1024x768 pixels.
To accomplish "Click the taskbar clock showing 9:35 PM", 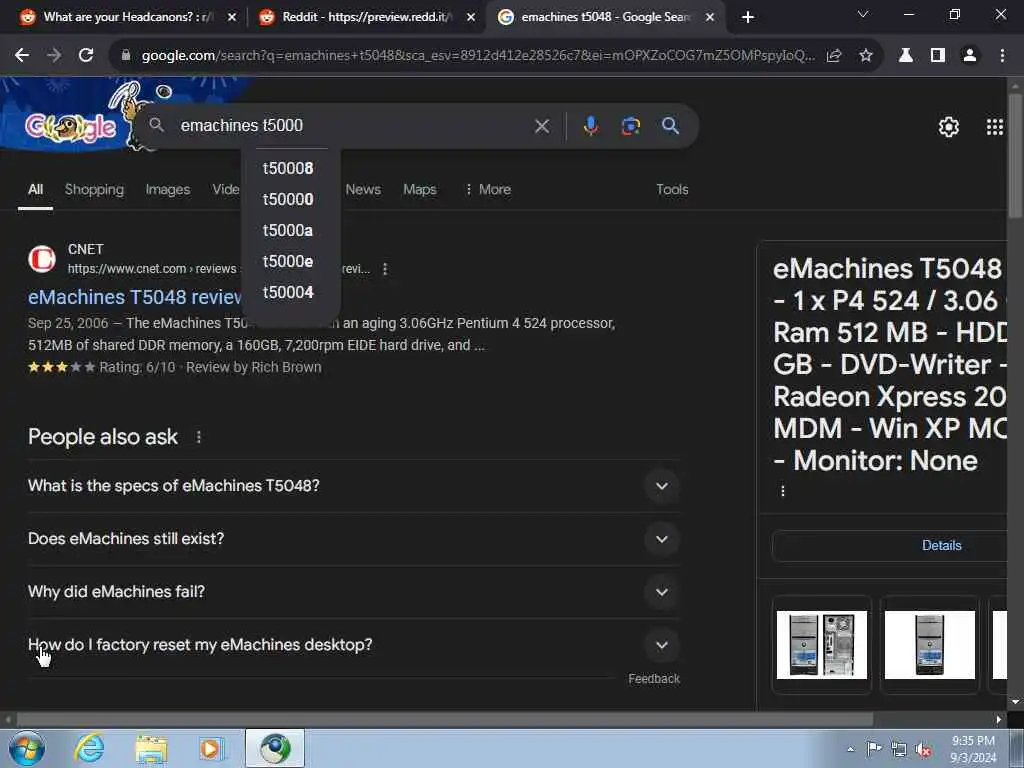I will click(x=973, y=749).
